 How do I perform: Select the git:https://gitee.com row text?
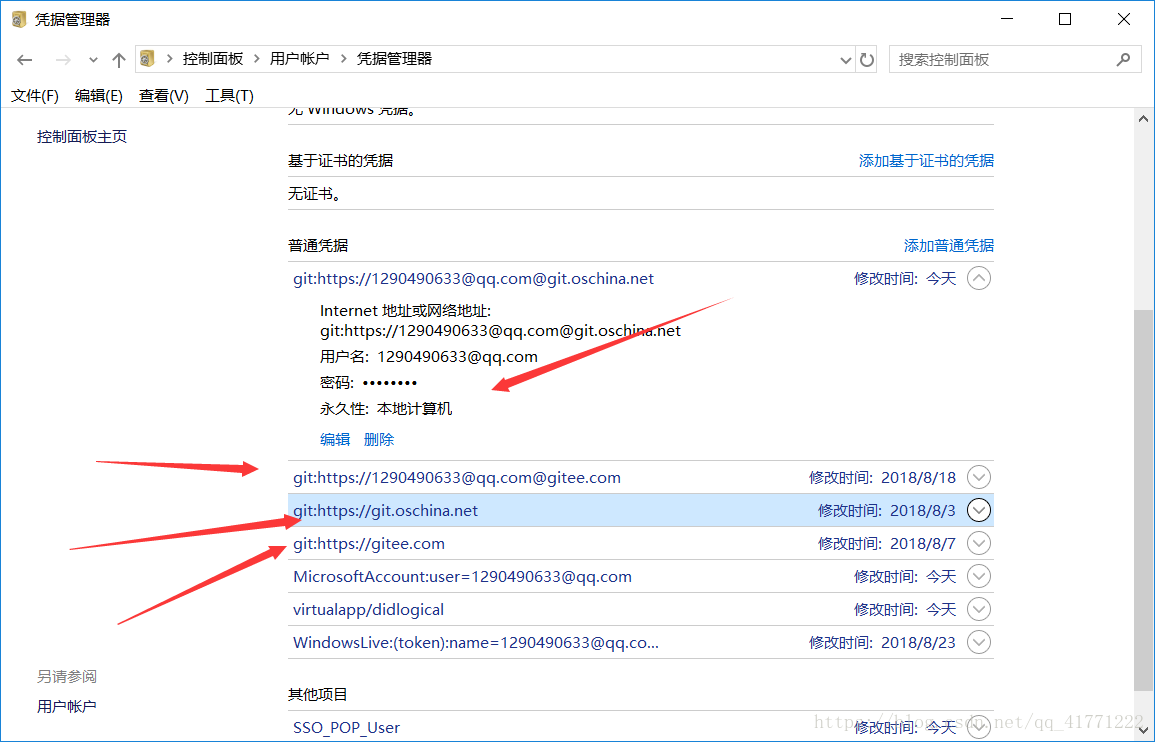[369, 544]
